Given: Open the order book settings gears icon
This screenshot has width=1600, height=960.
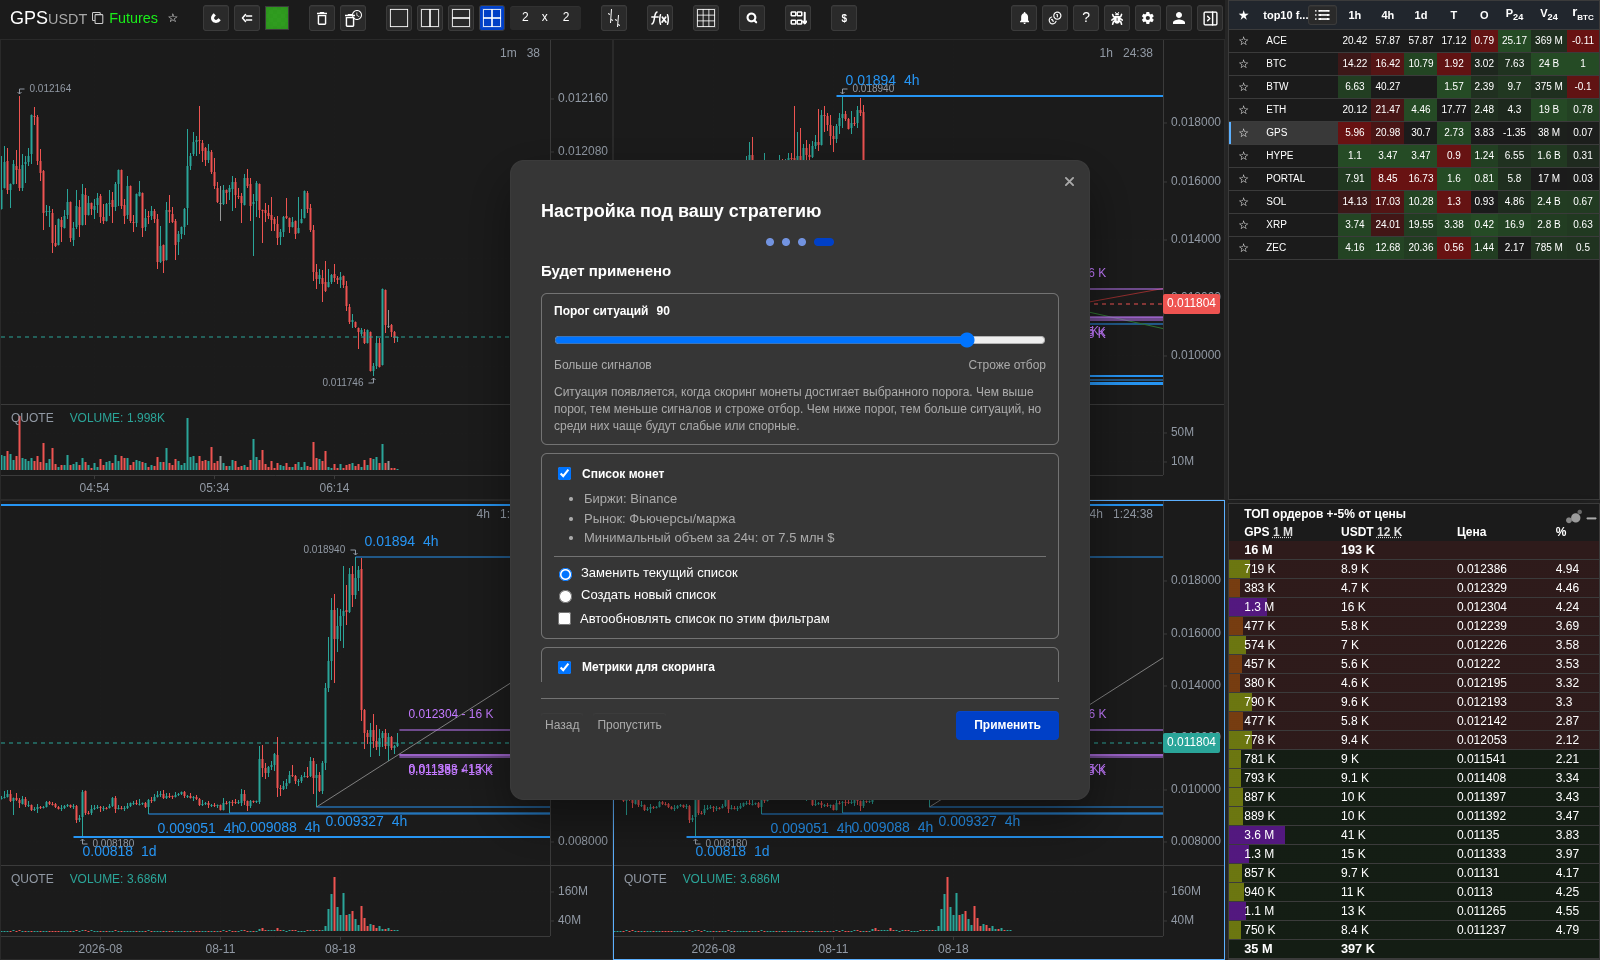Looking at the screenshot, I should click(x=1573, y=516).
